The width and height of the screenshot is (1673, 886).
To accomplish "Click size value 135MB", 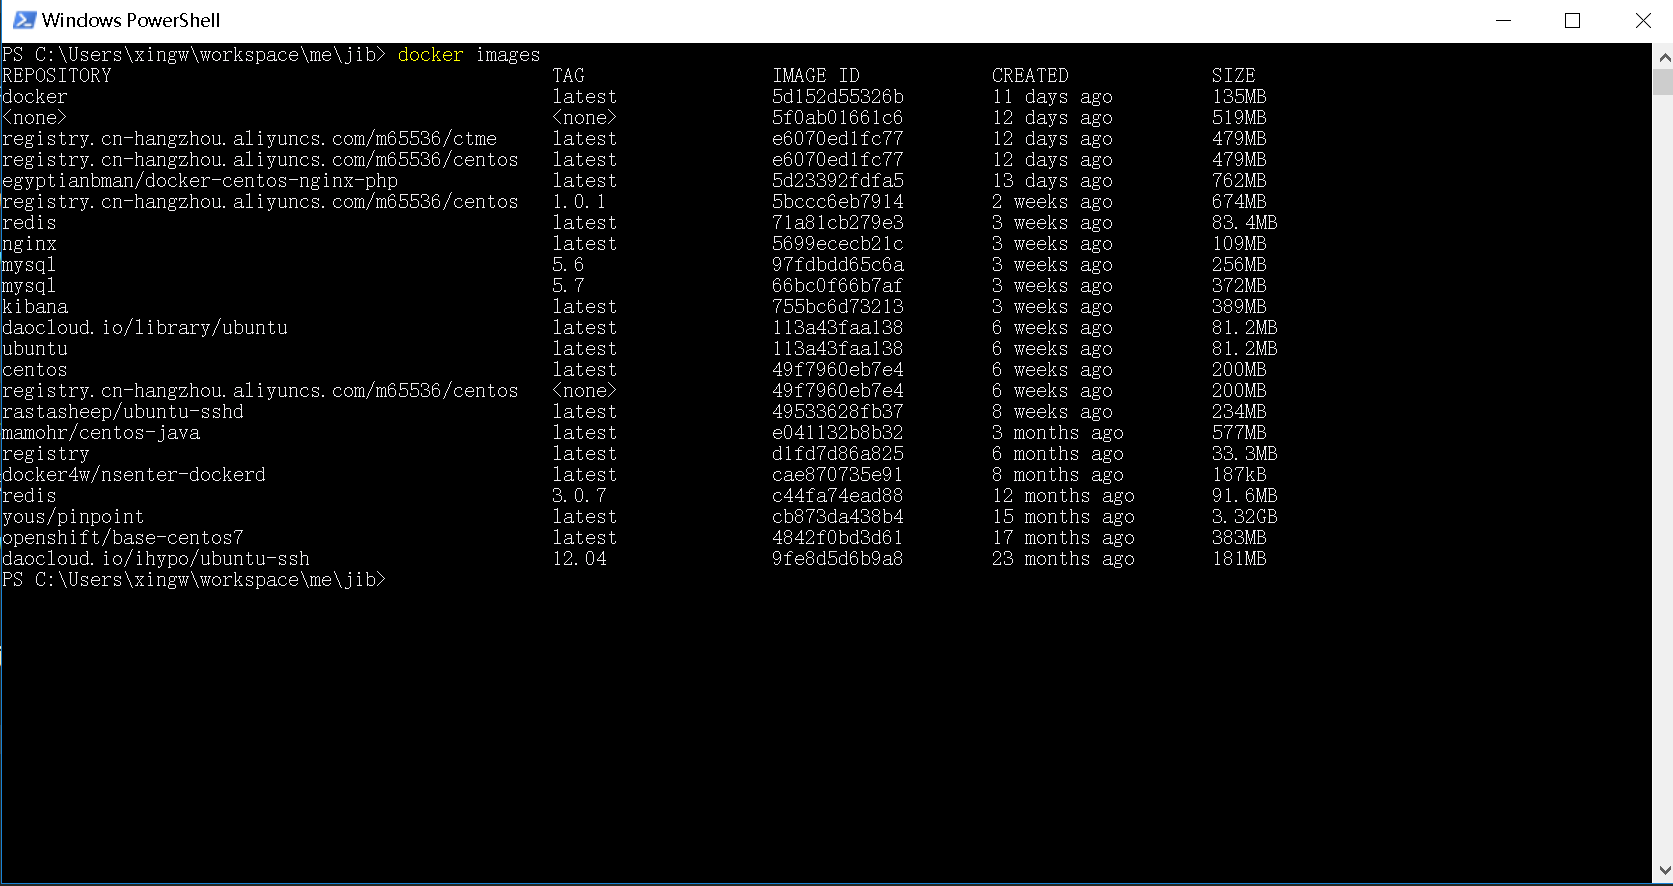I will click(x=1239, y=97).
